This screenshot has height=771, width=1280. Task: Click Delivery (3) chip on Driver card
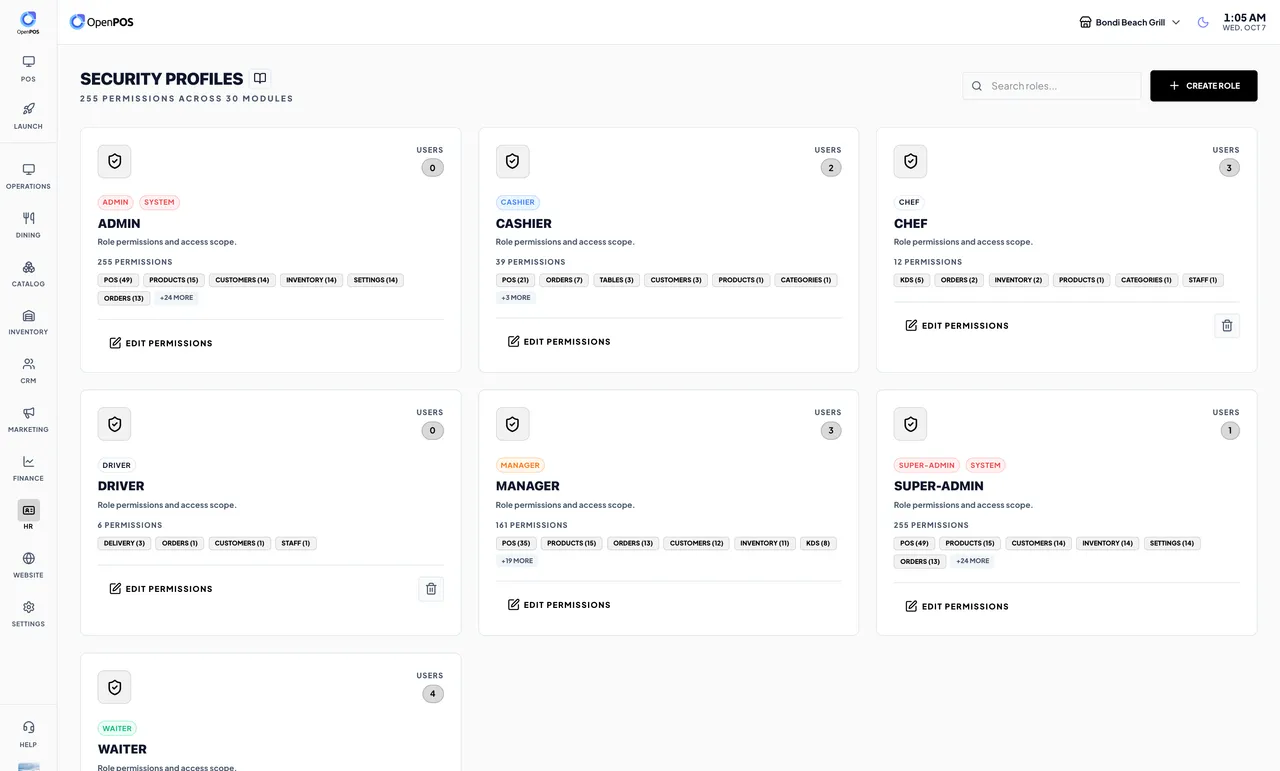tap(124, 543)
